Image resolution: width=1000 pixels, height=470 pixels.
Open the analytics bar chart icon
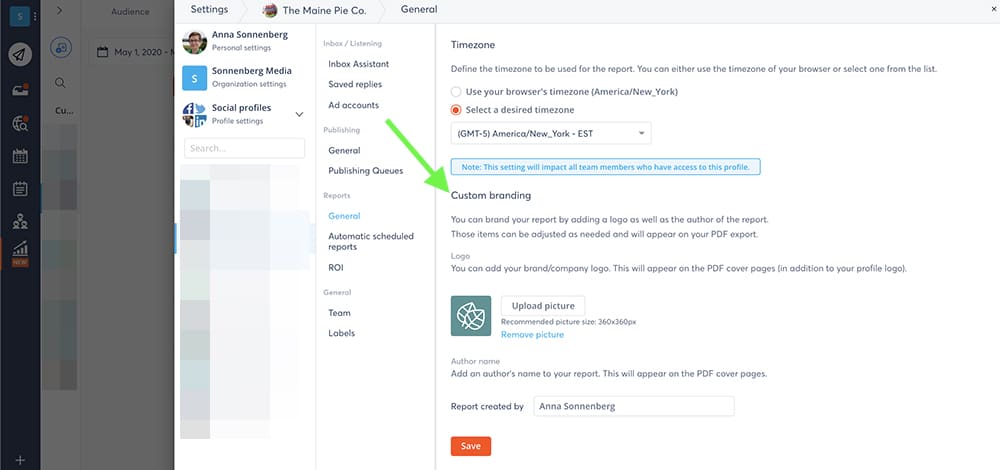click(20, 249)
